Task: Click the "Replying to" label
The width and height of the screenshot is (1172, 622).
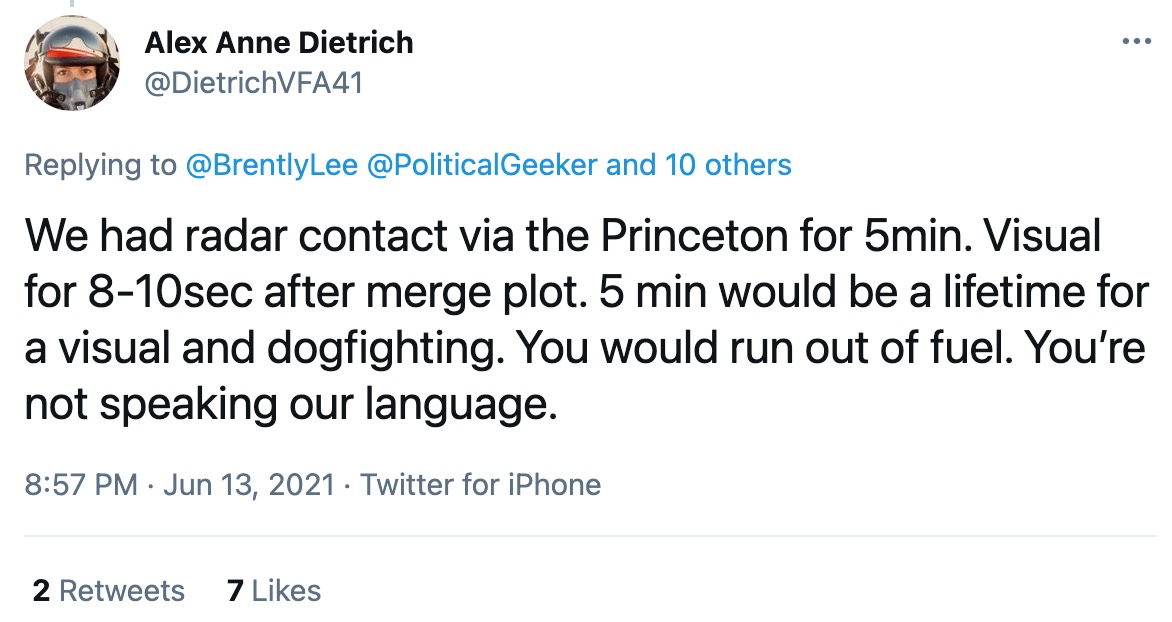Action: click(100, 165)
